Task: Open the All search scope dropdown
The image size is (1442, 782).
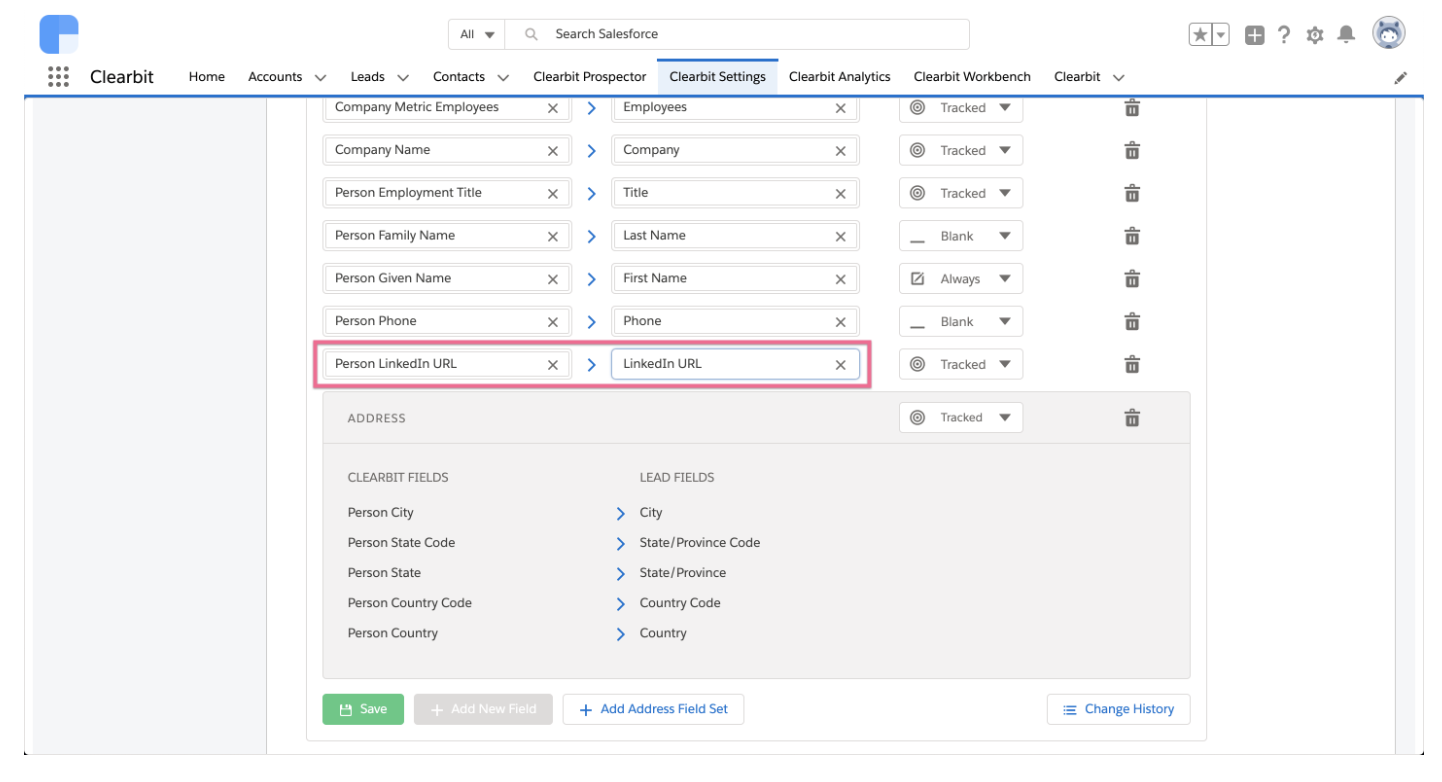Action: (477, 34)
